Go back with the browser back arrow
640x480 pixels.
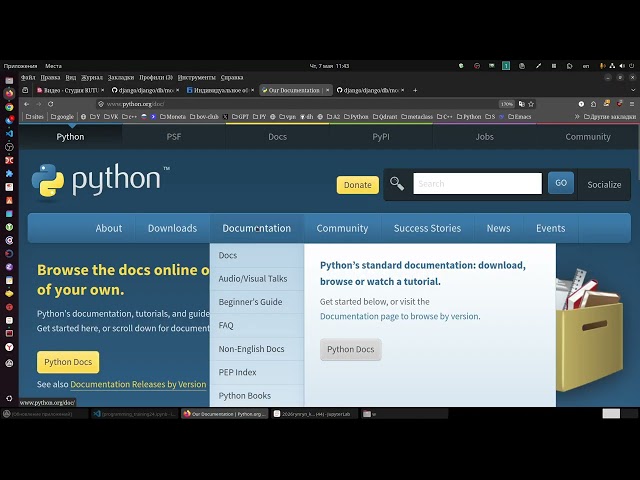pos(27,104)
